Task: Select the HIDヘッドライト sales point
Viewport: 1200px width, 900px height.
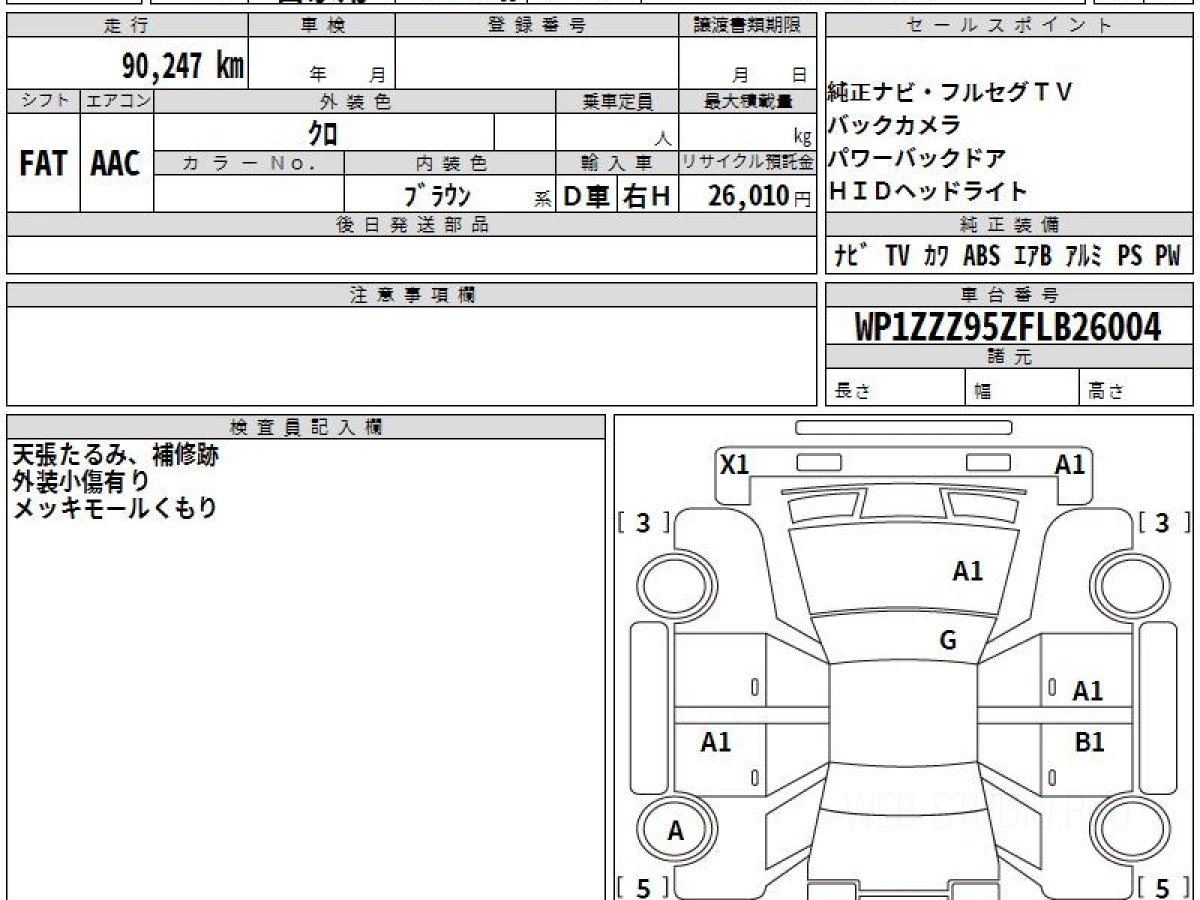Action: pyautogui.click(x=927, y=192)
